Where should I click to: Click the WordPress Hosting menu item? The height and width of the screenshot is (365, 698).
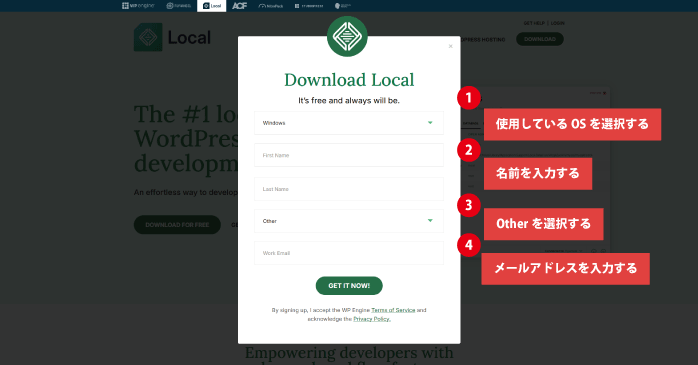(483, 40)
